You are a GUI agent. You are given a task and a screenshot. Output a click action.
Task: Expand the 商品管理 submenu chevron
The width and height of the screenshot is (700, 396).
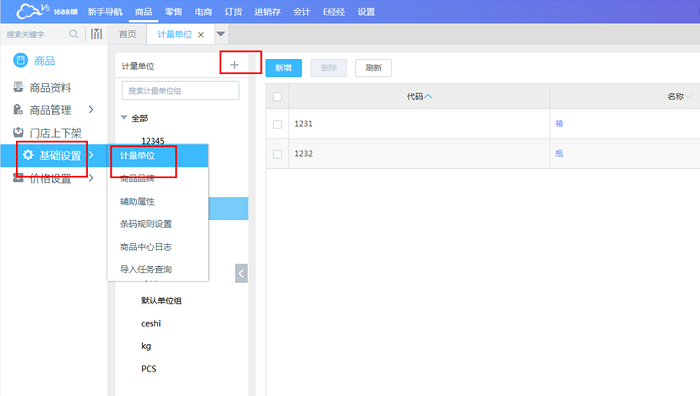[x=91, y=109]
